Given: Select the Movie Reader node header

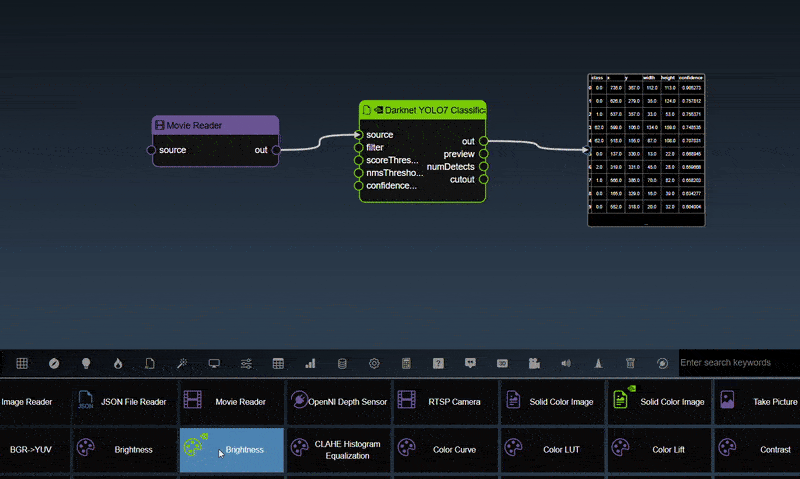Looking at the screenshot, I should point(215,126).
